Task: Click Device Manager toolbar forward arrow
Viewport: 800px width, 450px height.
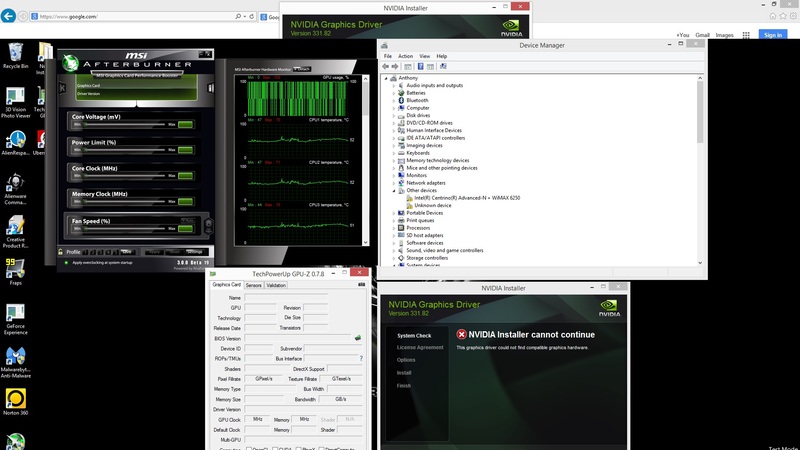Action: [x=395, y=66]
